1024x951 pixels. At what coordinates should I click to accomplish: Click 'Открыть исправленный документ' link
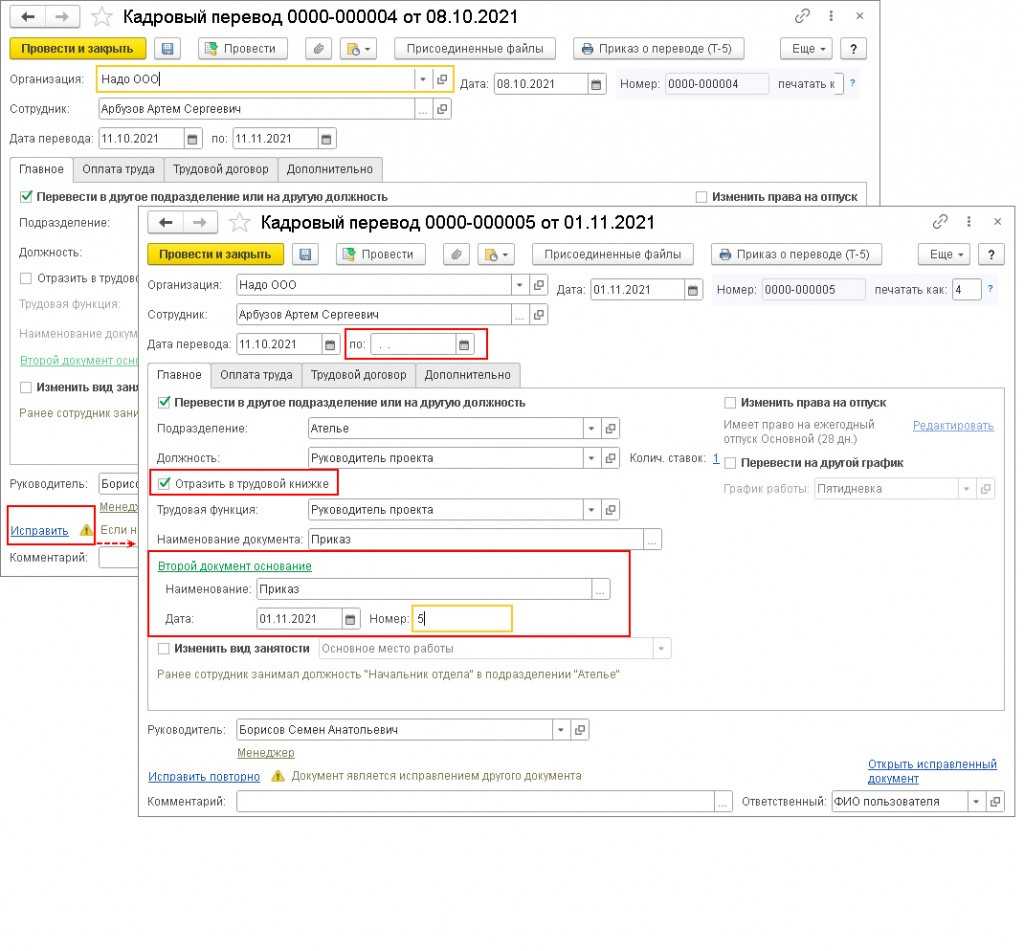pos(931,771)
